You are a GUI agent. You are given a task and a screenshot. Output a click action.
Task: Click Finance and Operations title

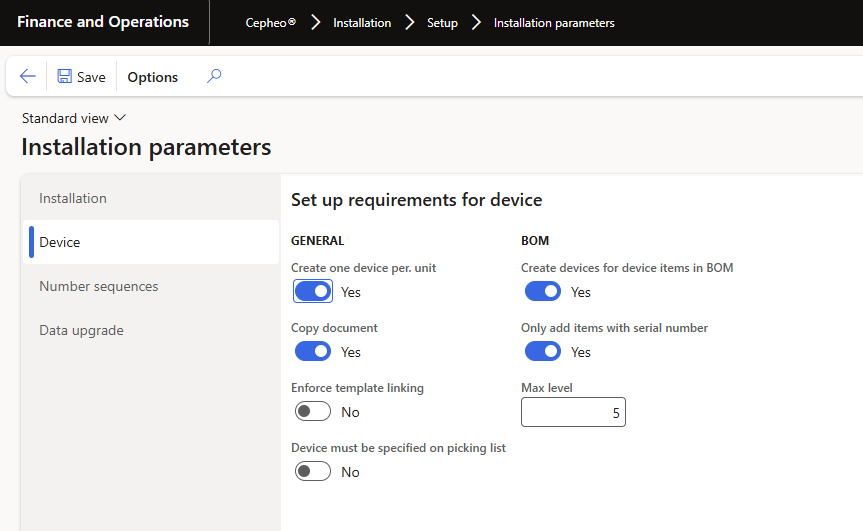[103, 22]
